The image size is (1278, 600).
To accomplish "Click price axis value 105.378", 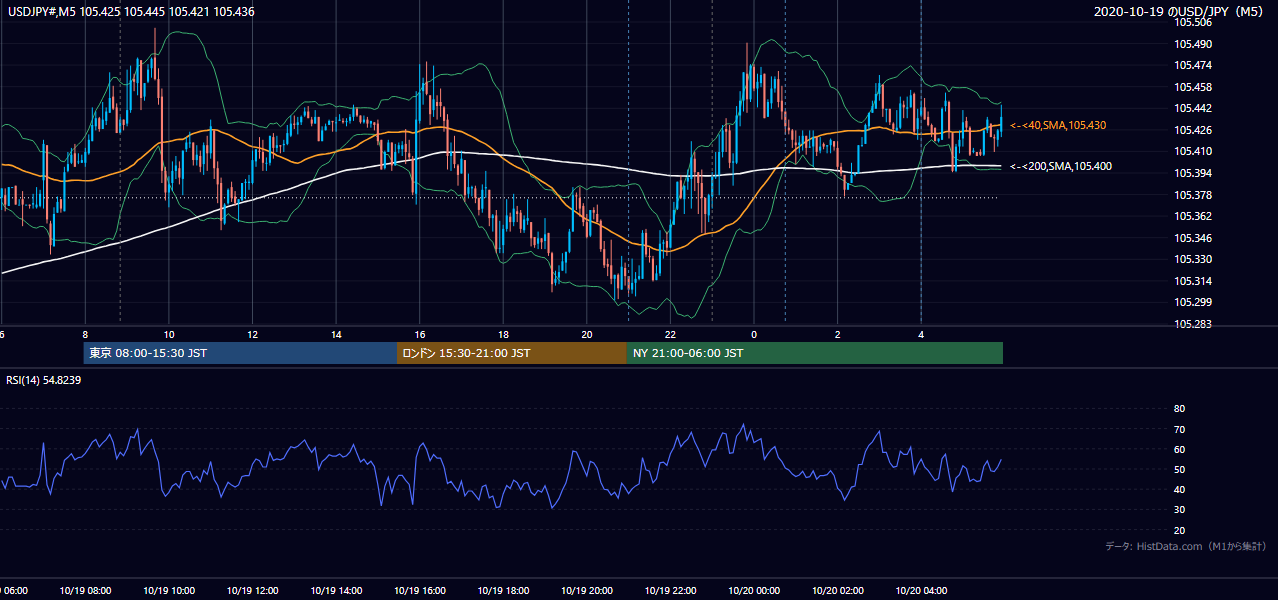I will pyautogui.click(x=1193, y=195).
